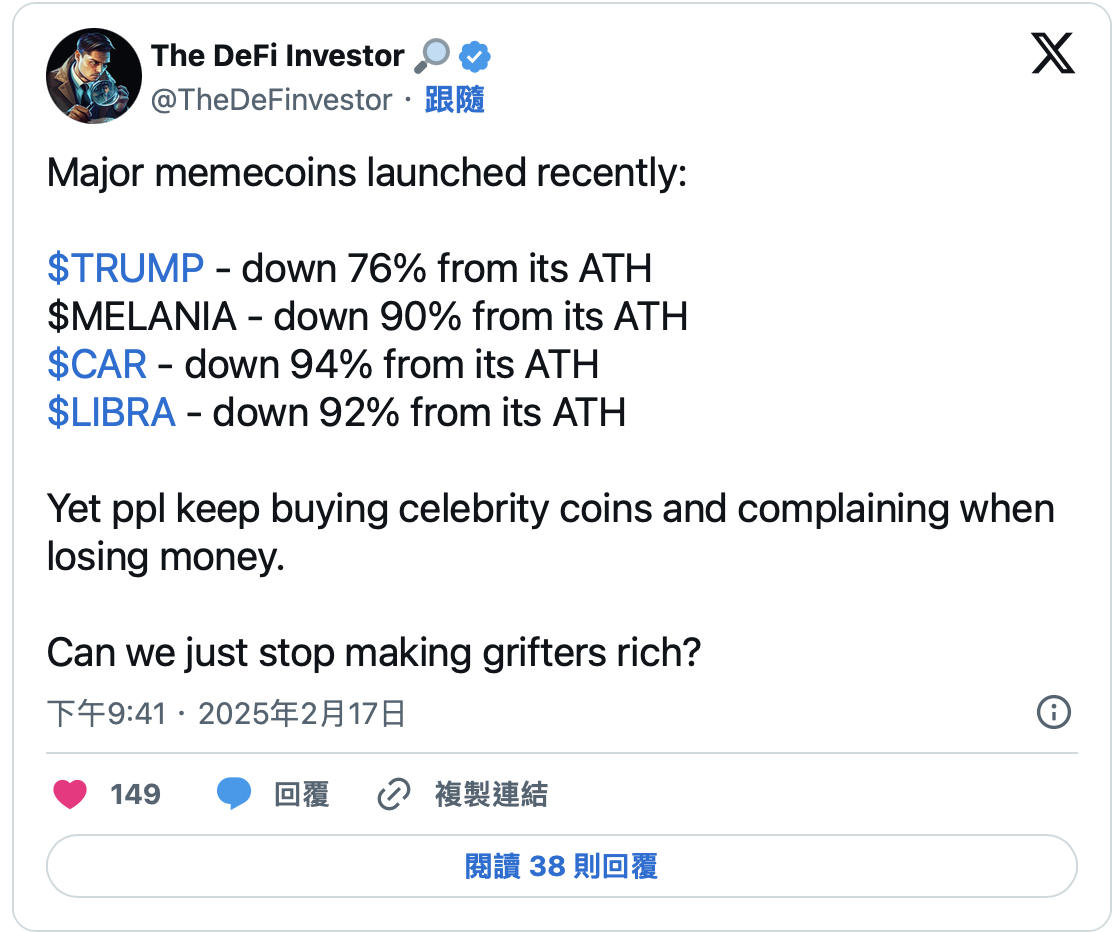Click the display name The DeFi Investor
Screen dimensions: 1116x932
pyautogui.click(x=277, y=56)
